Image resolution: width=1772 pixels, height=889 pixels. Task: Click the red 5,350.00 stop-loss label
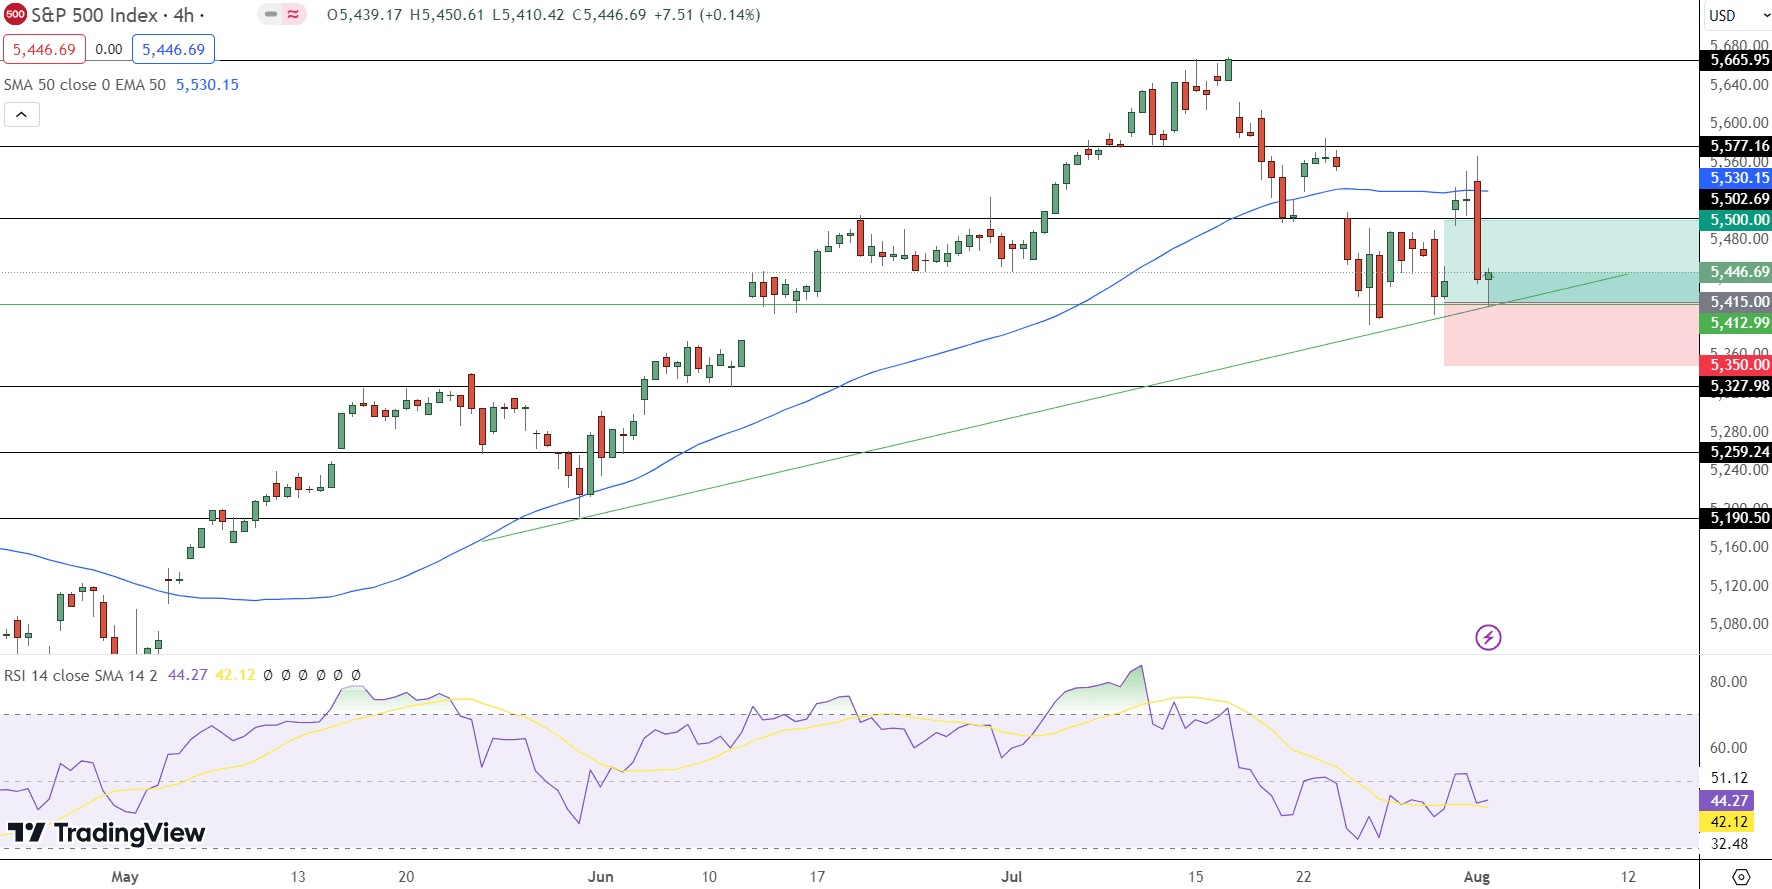1736,365
